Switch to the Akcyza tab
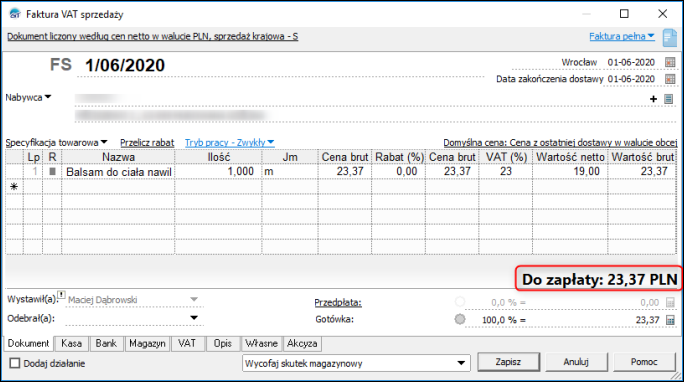684x382 pixels. click(302, 343)
